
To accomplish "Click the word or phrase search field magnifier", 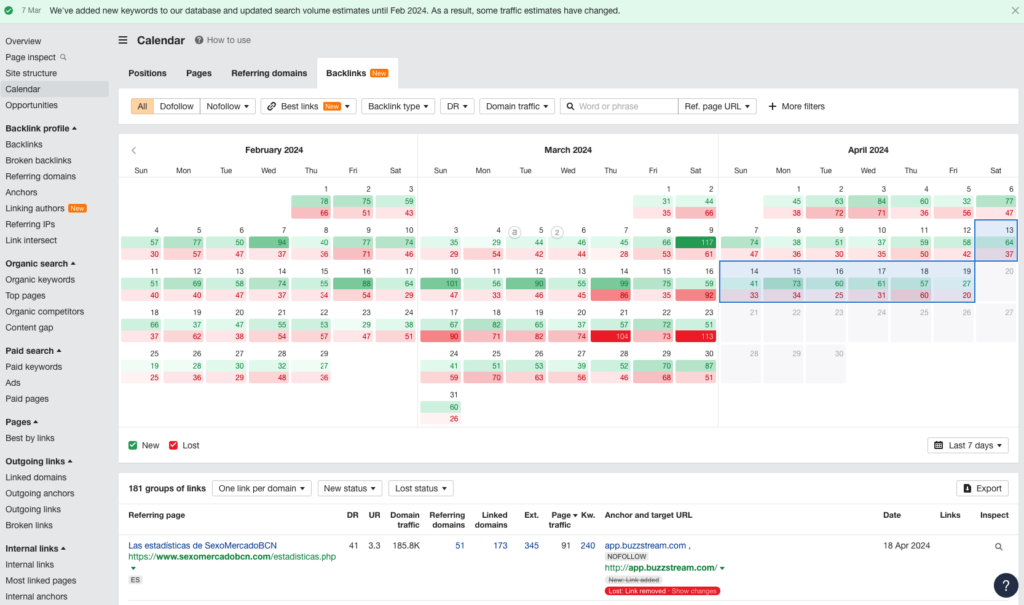I will [x=570, y=105].
